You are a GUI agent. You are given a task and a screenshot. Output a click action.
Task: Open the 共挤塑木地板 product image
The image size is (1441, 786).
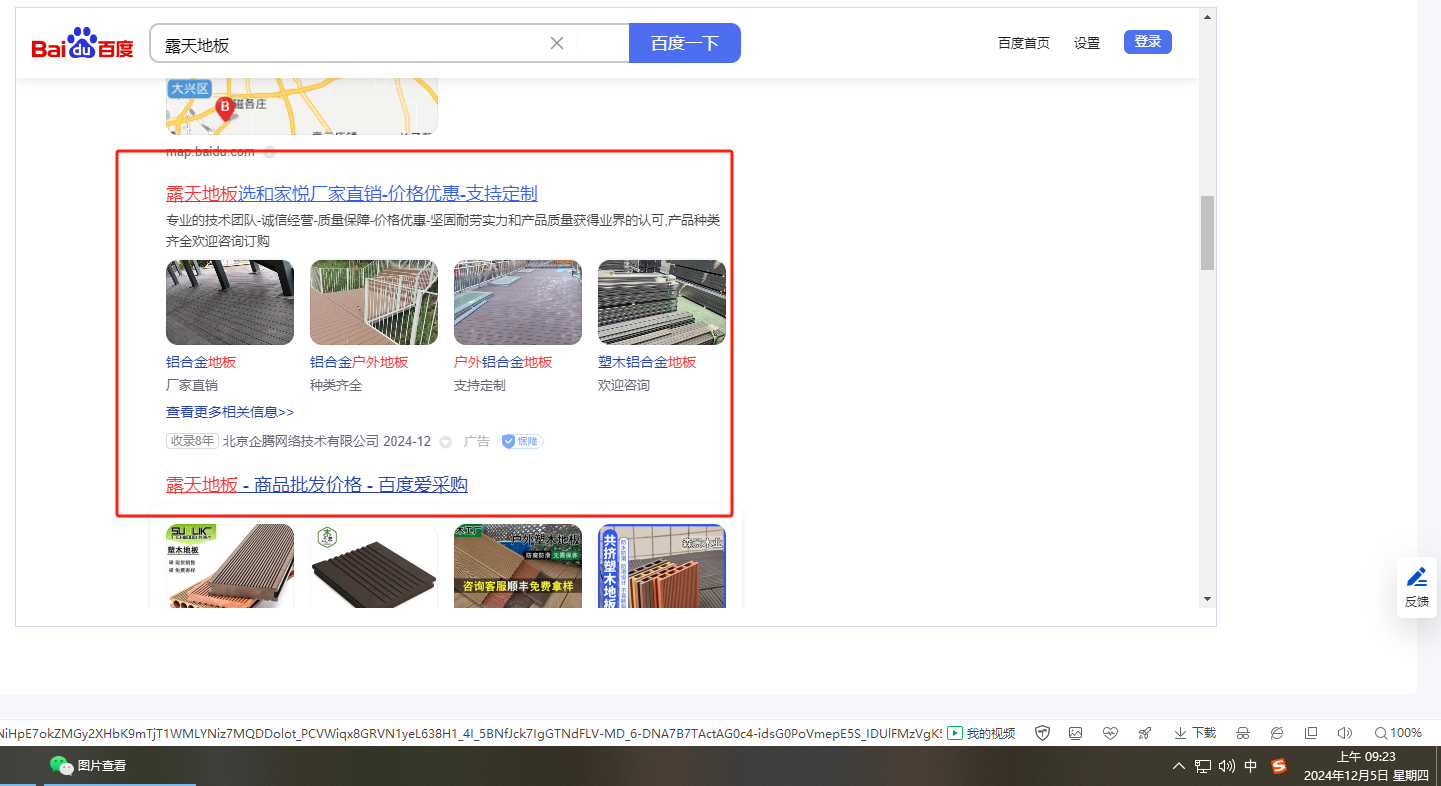coord(662,566)
